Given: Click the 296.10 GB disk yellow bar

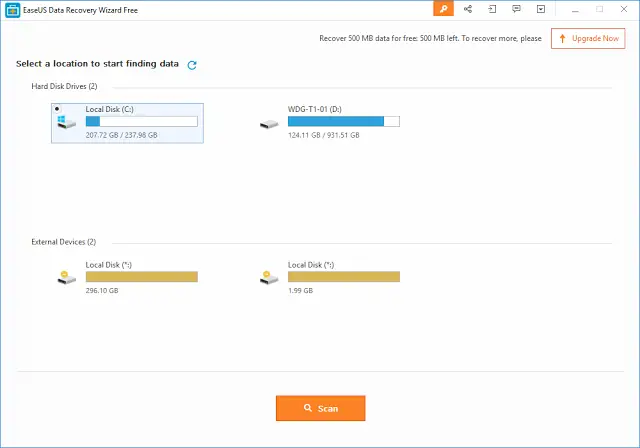Looking at the screenshot, I should tap(142, 277).
